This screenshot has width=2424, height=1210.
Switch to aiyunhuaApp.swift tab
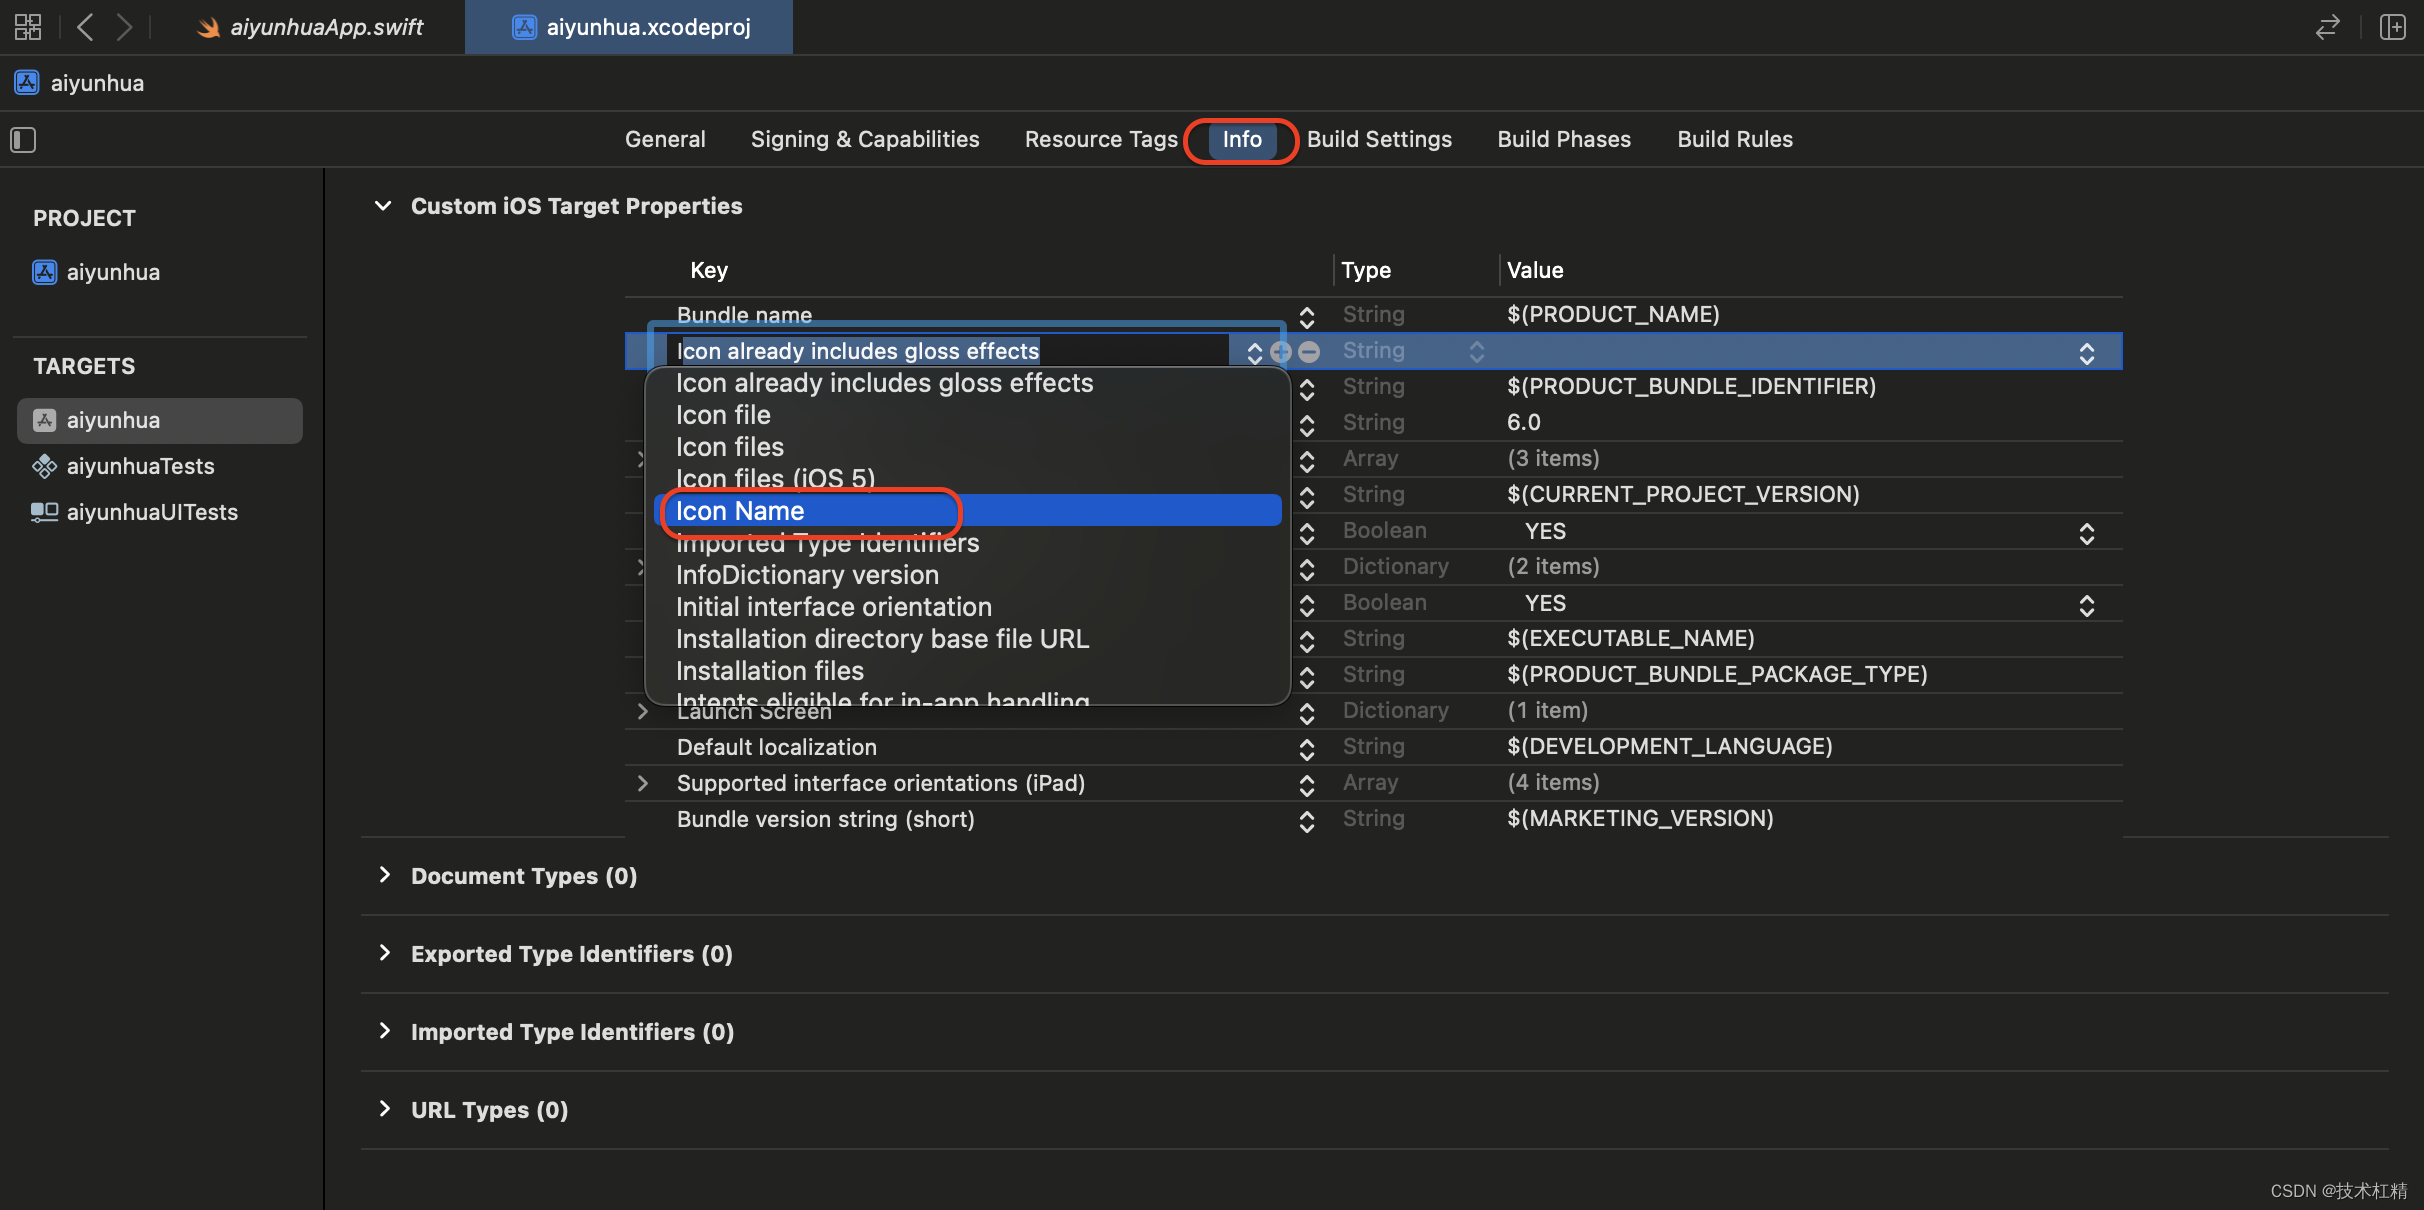coord(310,27)
